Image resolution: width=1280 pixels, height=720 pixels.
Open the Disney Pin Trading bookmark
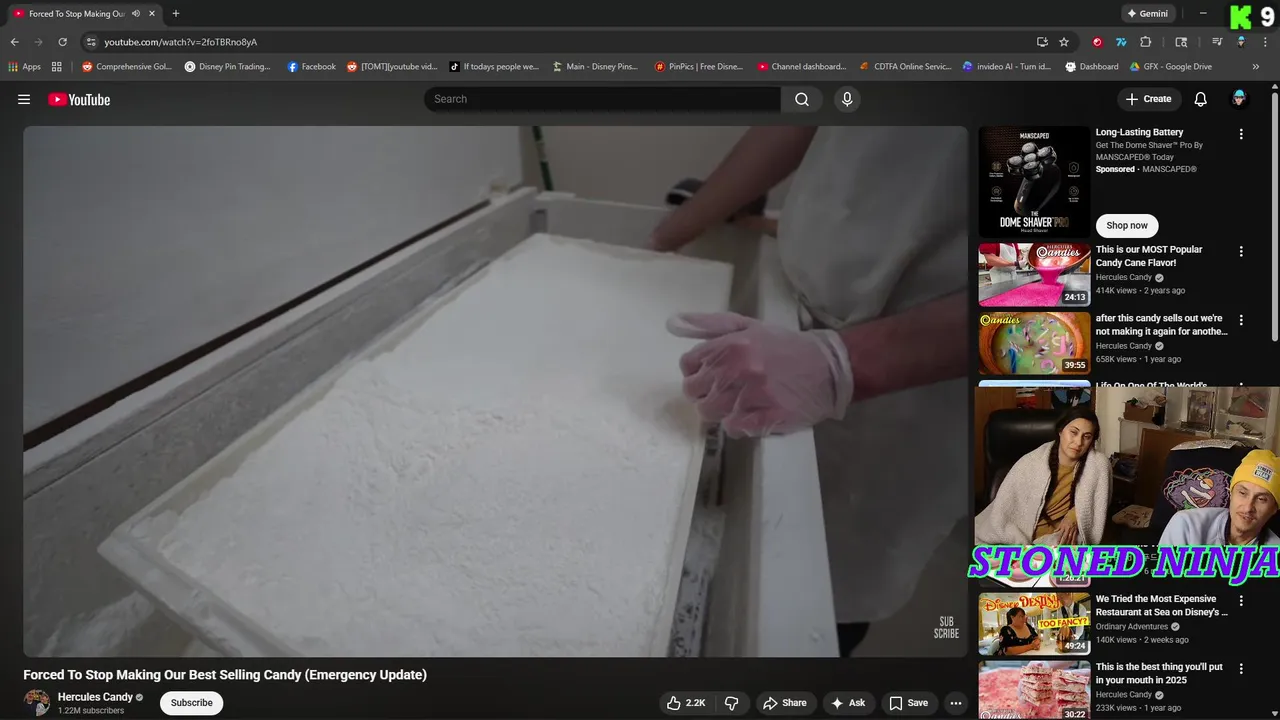[x=228, y=67]
